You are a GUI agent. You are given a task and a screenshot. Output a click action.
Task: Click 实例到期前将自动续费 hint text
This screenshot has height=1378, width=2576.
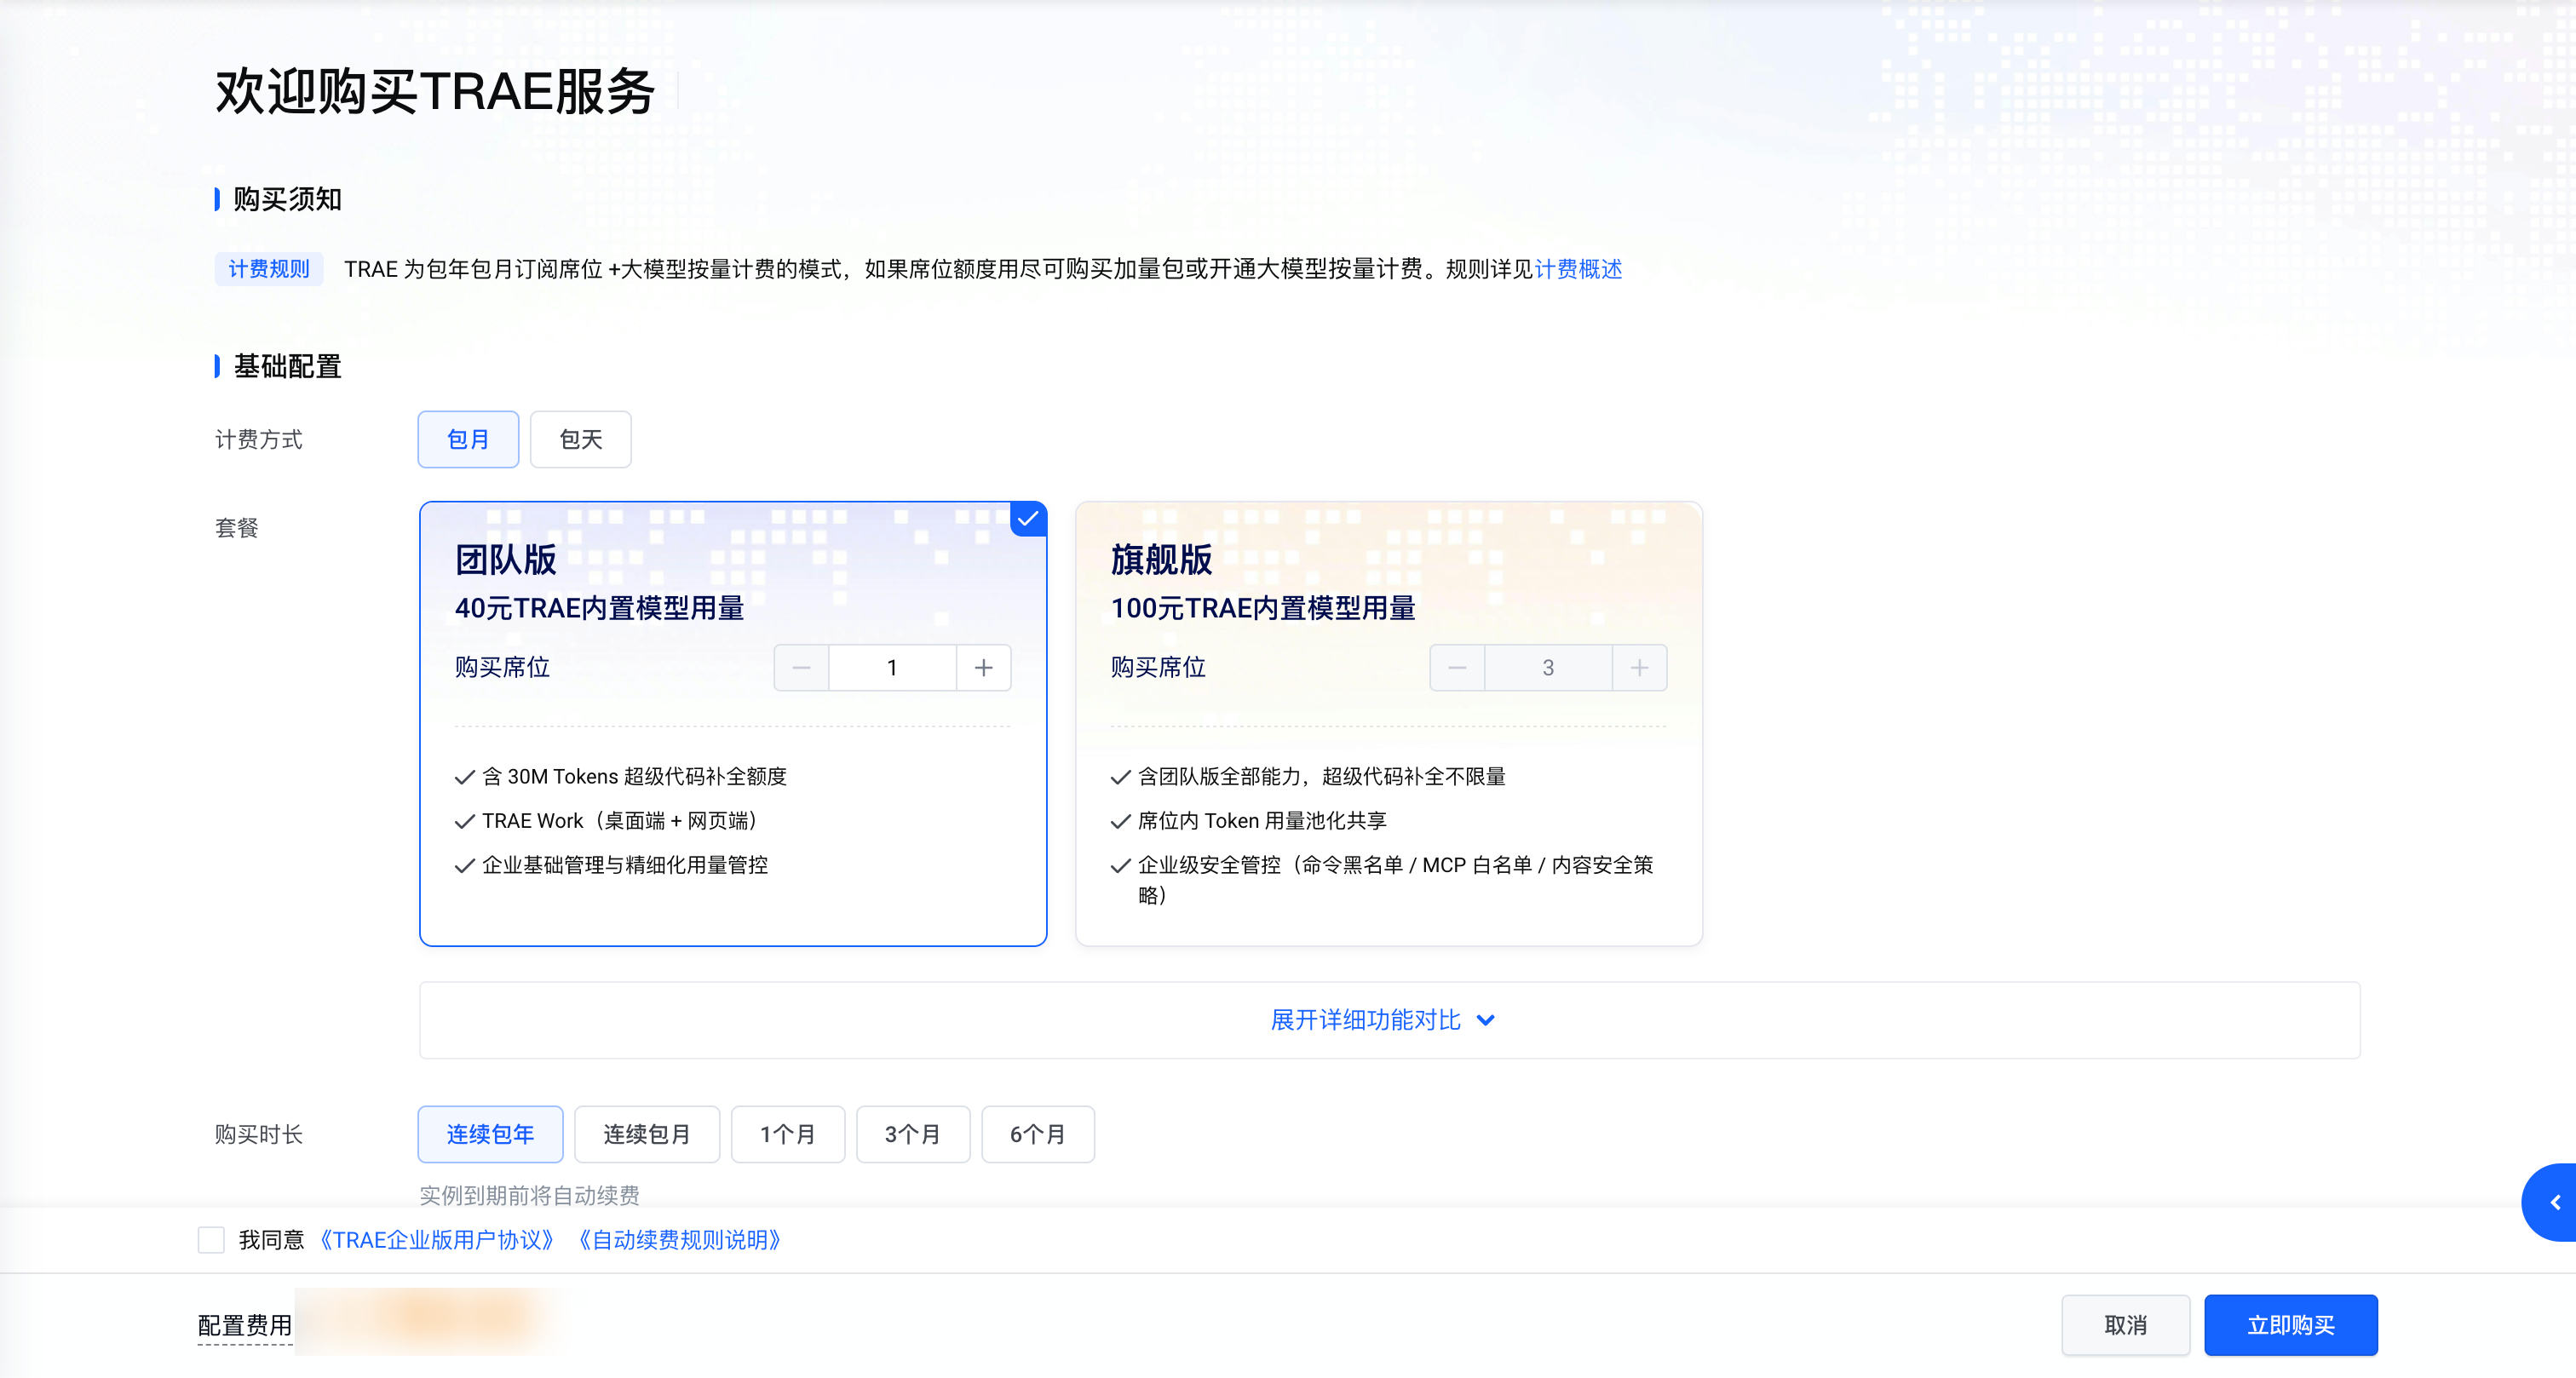[529, 1195]
